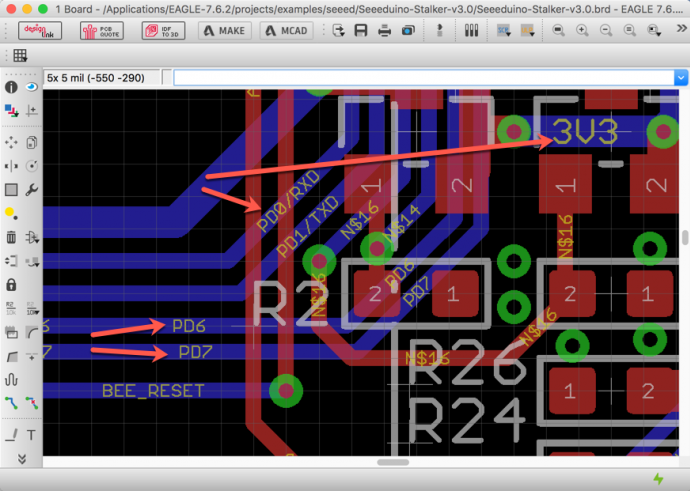The image size is (690, 491).
Task: Click the 3V3 net label
Action: pyautogui.click(x=585, y=132)
